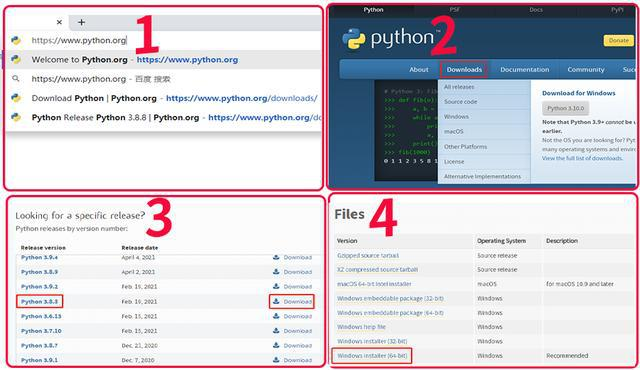
Task: Click the 'Download for Windows' heading
Action: [x=578, y=93]
